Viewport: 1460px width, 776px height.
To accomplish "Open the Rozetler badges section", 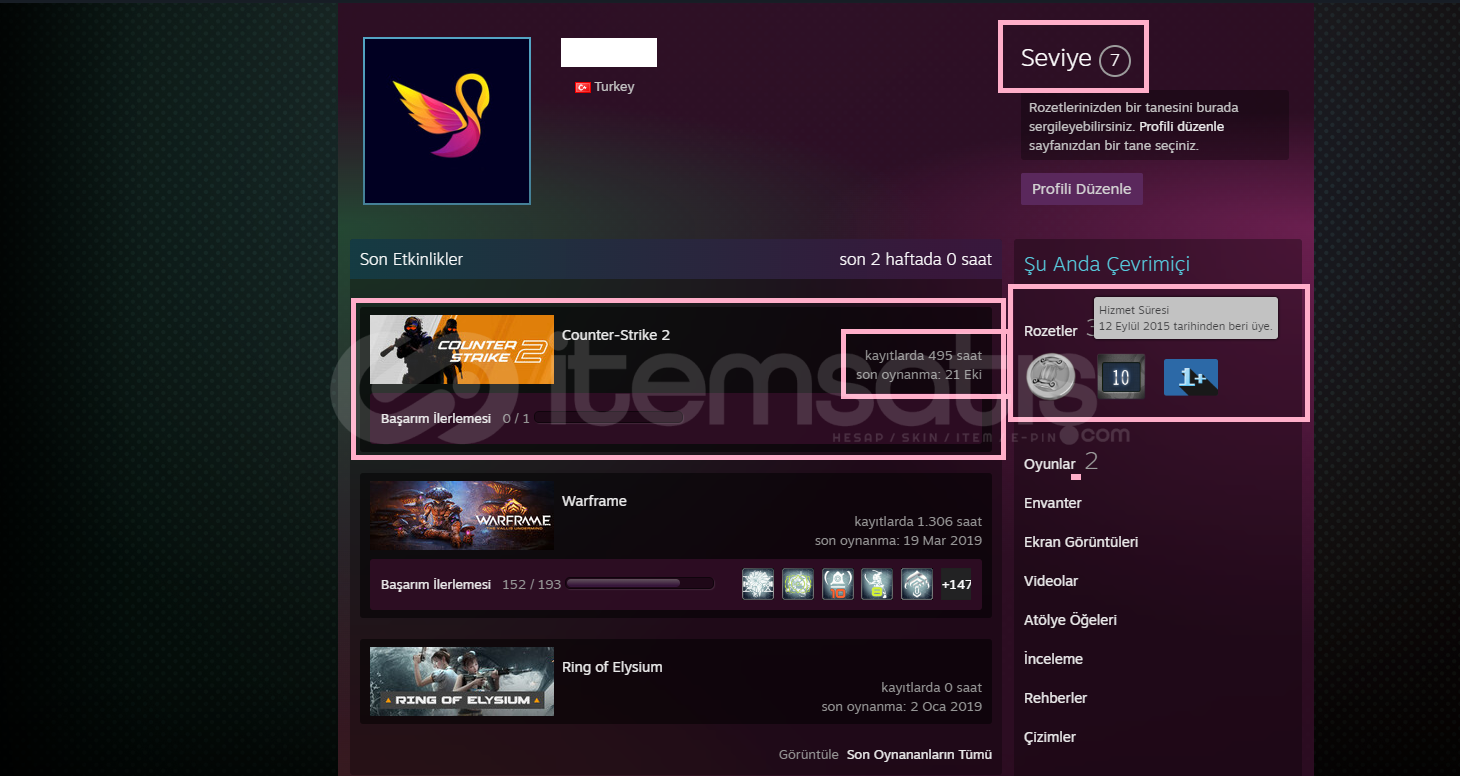I will click(x=1051, y=331).
